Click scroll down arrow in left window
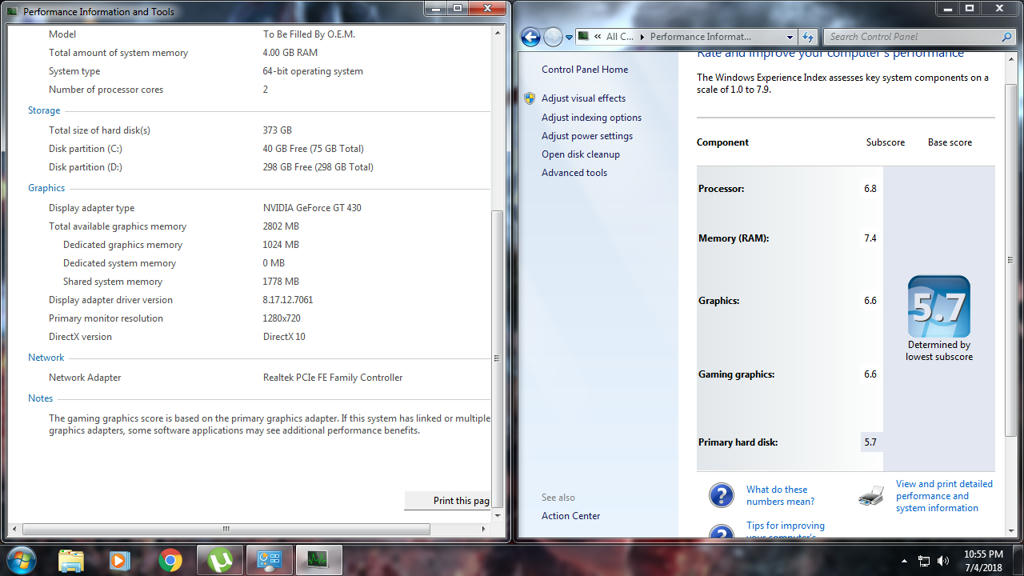1024x576 pixels. (497, 516)
